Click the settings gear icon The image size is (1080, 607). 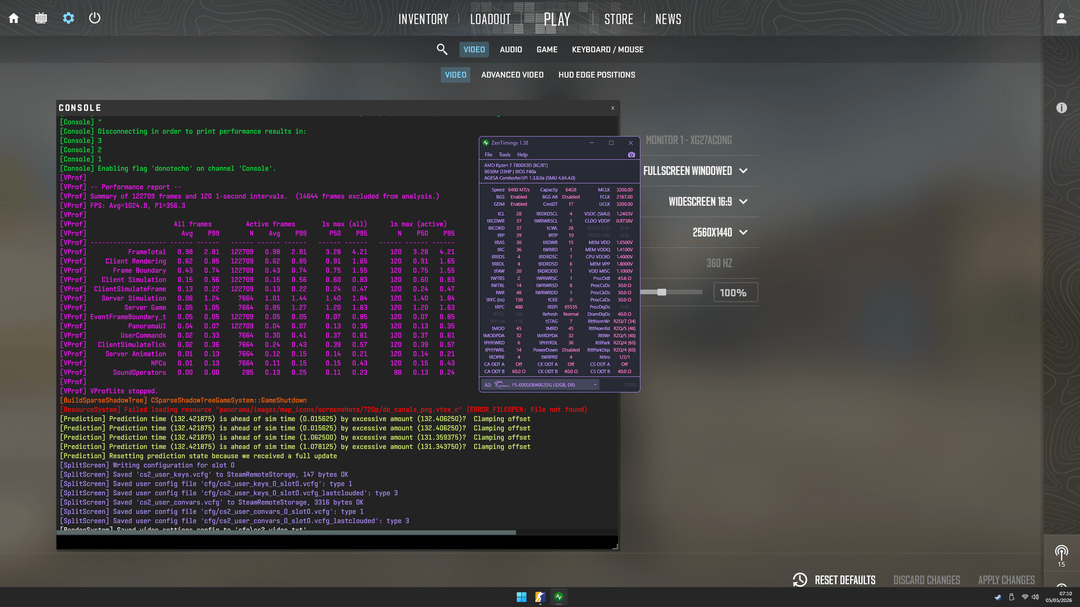point(68,19)
